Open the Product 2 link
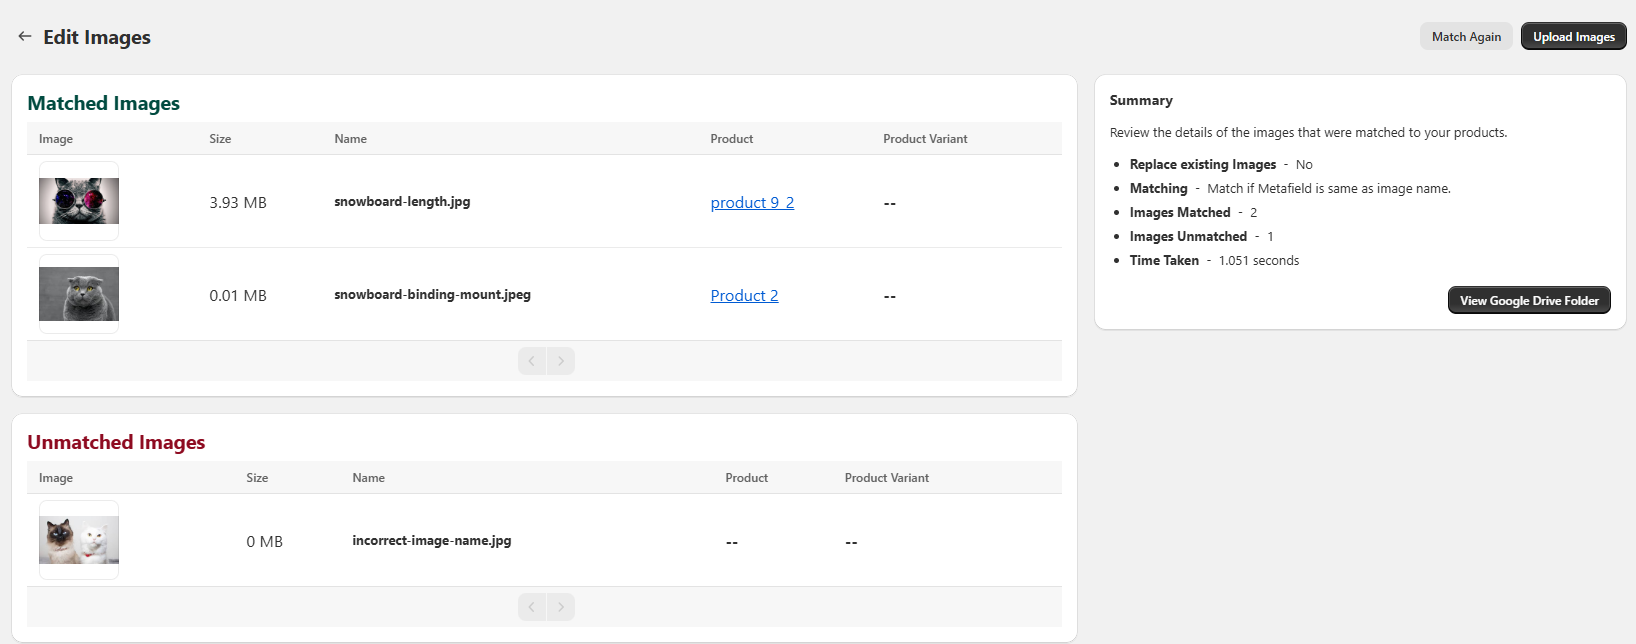1636x644 pixels. tap(744, 296)
